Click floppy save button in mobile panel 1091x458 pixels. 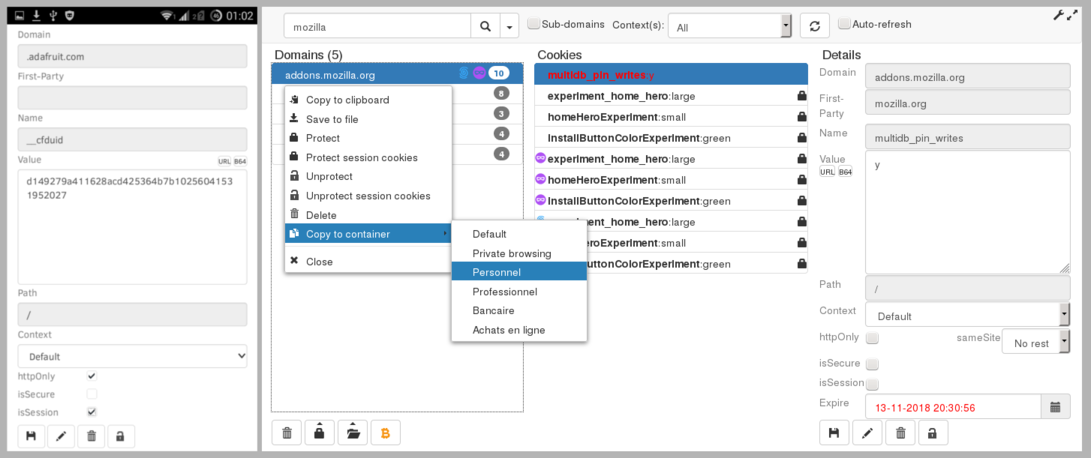click(x=31, y=436)
